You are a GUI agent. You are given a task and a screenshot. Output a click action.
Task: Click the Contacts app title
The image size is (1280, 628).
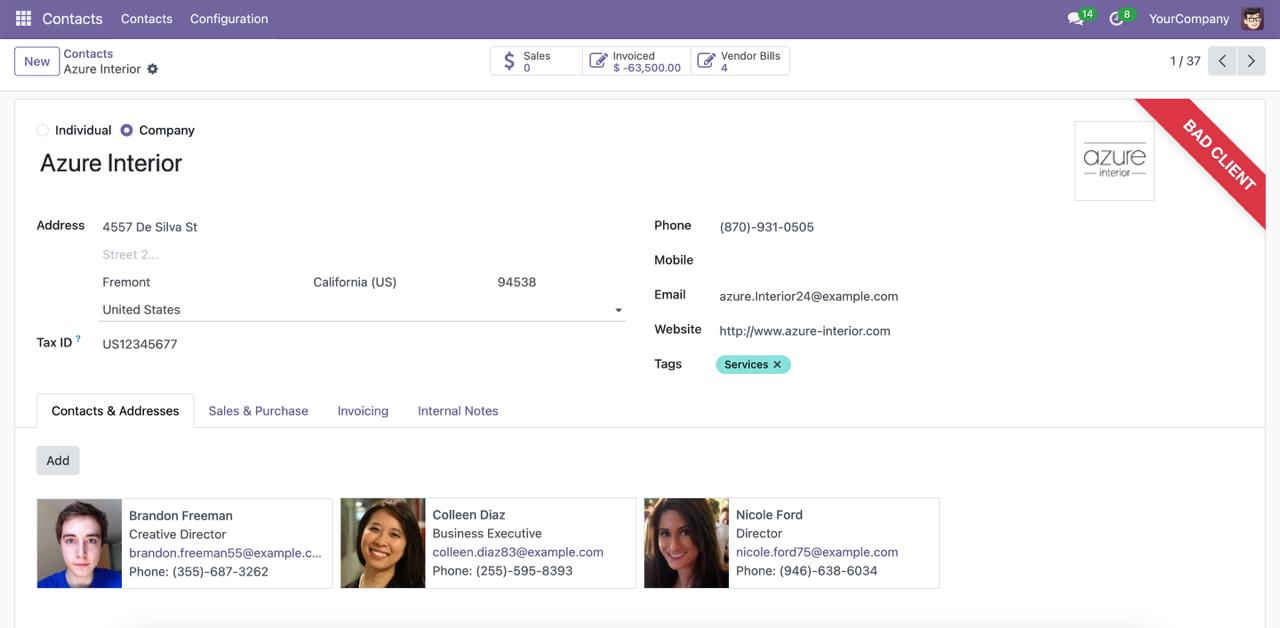pyautogui.click(x=72, y=18)
